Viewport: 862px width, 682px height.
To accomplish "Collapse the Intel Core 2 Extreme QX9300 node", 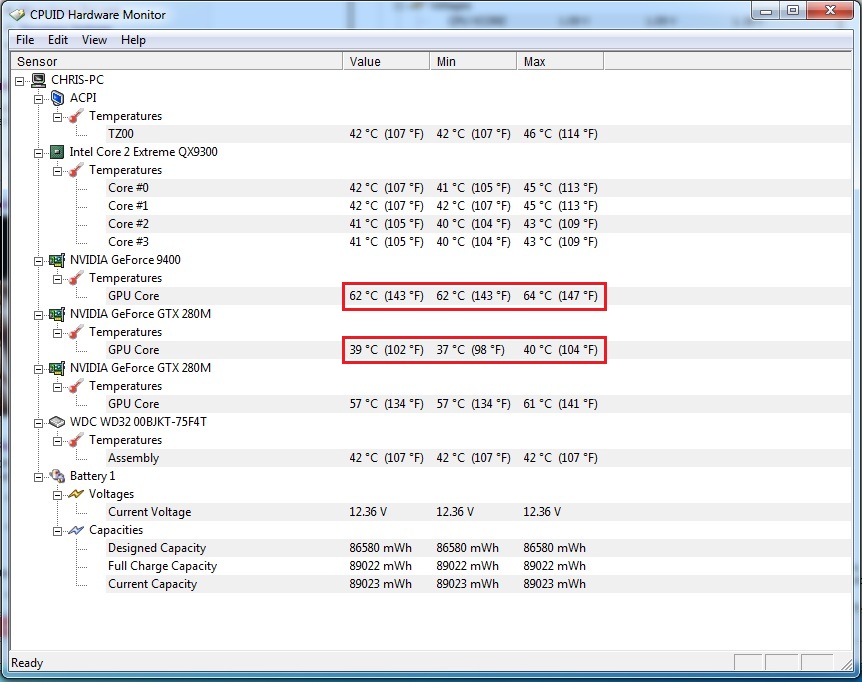I will pos(38,153).
